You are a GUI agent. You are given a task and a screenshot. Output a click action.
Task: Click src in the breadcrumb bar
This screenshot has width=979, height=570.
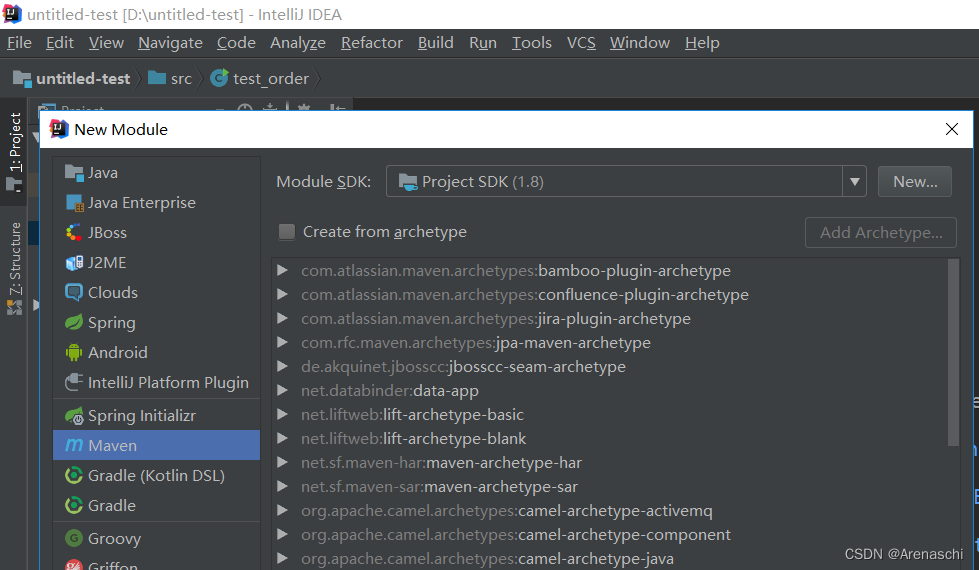[181, 79]
